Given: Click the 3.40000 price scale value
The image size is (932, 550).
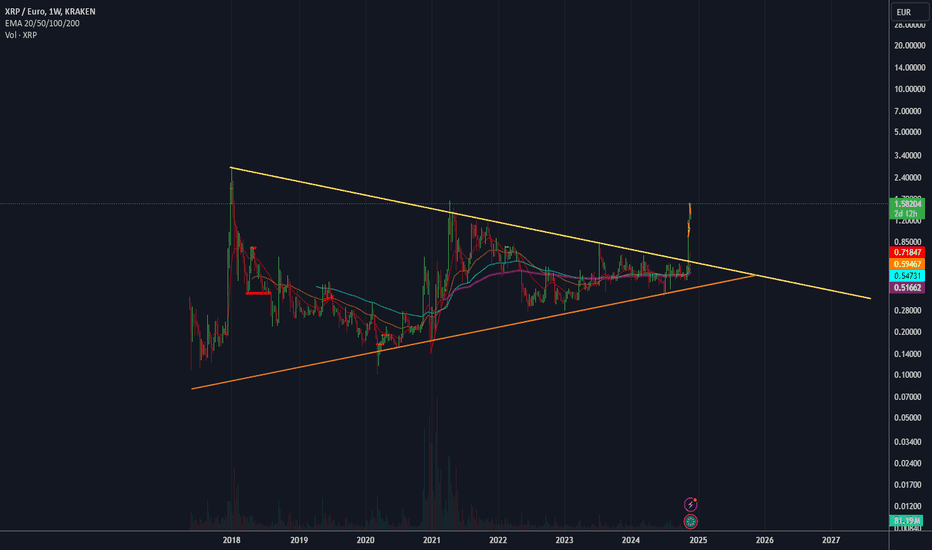Looking at the screenshot, I should click(x=909, y=156).
